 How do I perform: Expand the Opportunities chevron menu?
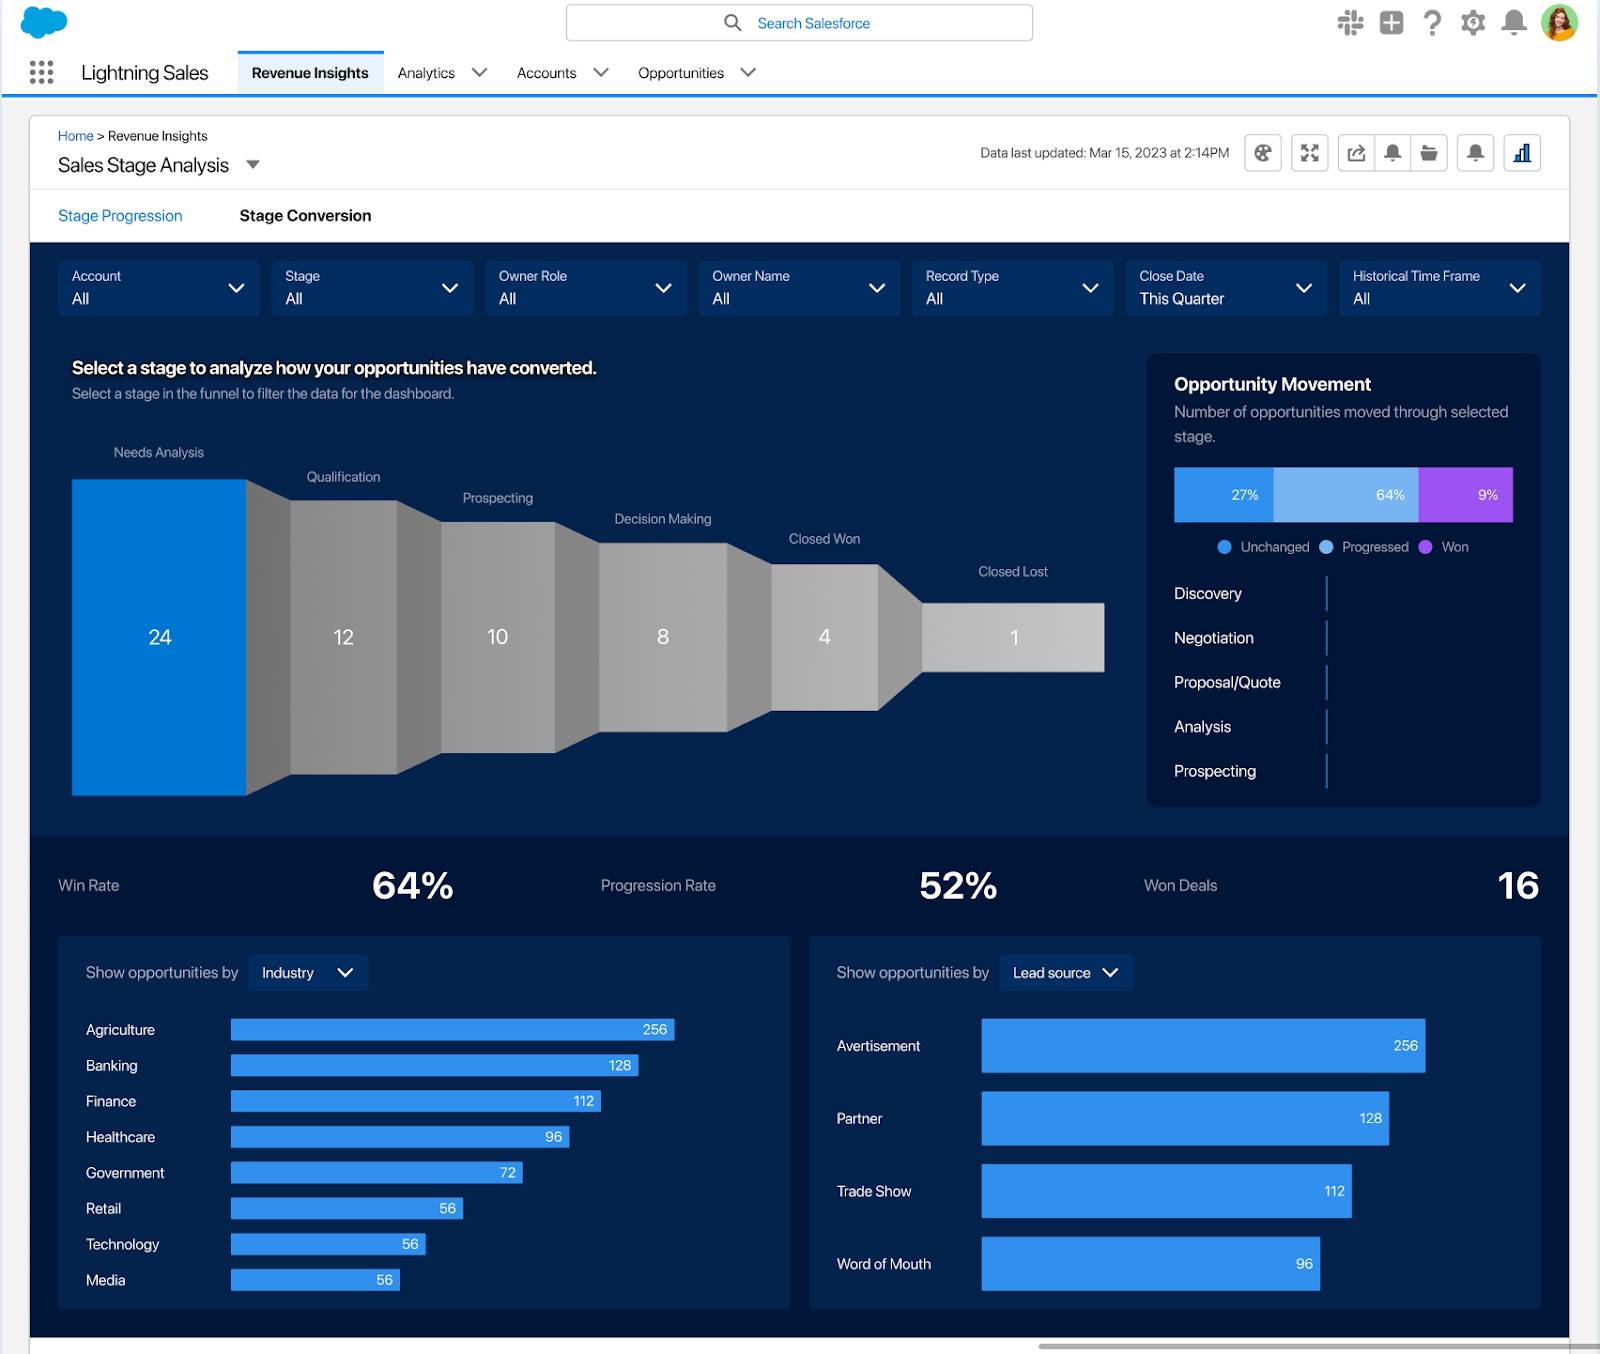(x=748, y=72)
